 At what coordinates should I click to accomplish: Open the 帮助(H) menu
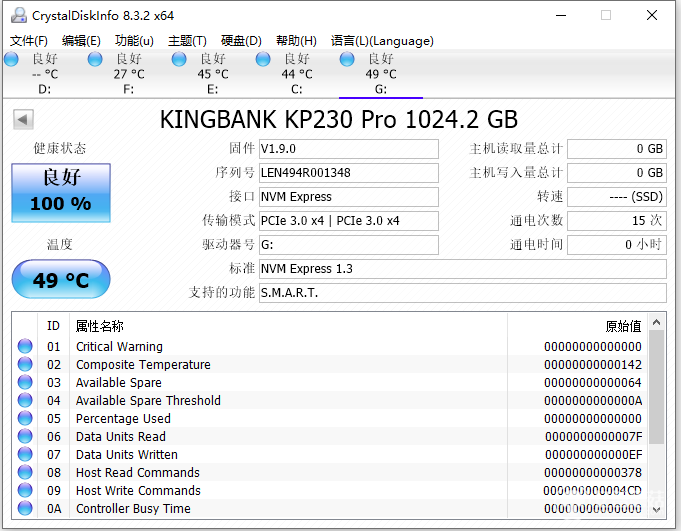[x=296, y=41]
